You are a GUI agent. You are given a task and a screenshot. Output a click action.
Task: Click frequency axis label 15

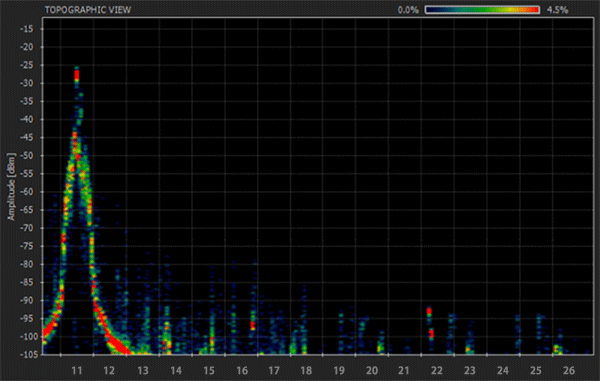(209, 370)
